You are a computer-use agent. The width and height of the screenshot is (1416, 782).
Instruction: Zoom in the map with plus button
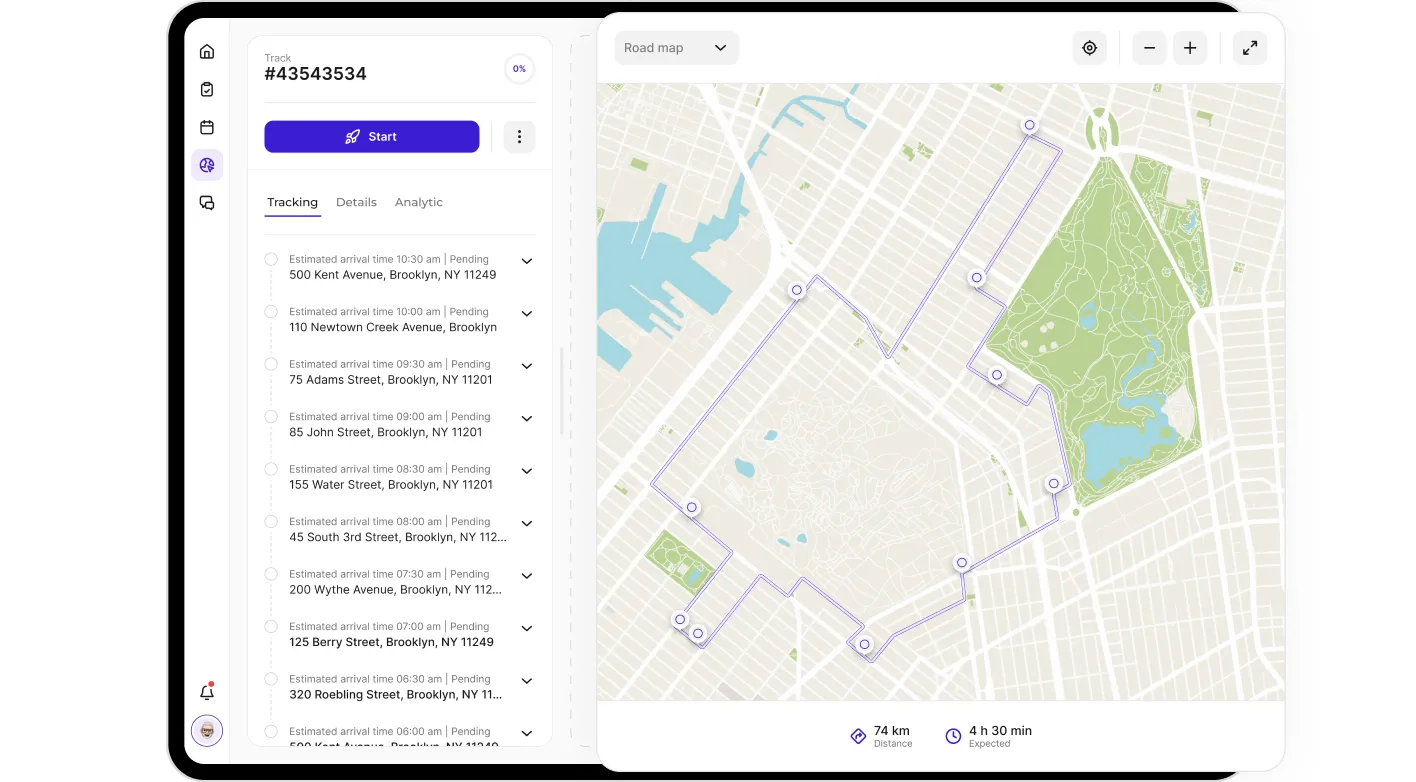click(x=1190, y=48)
